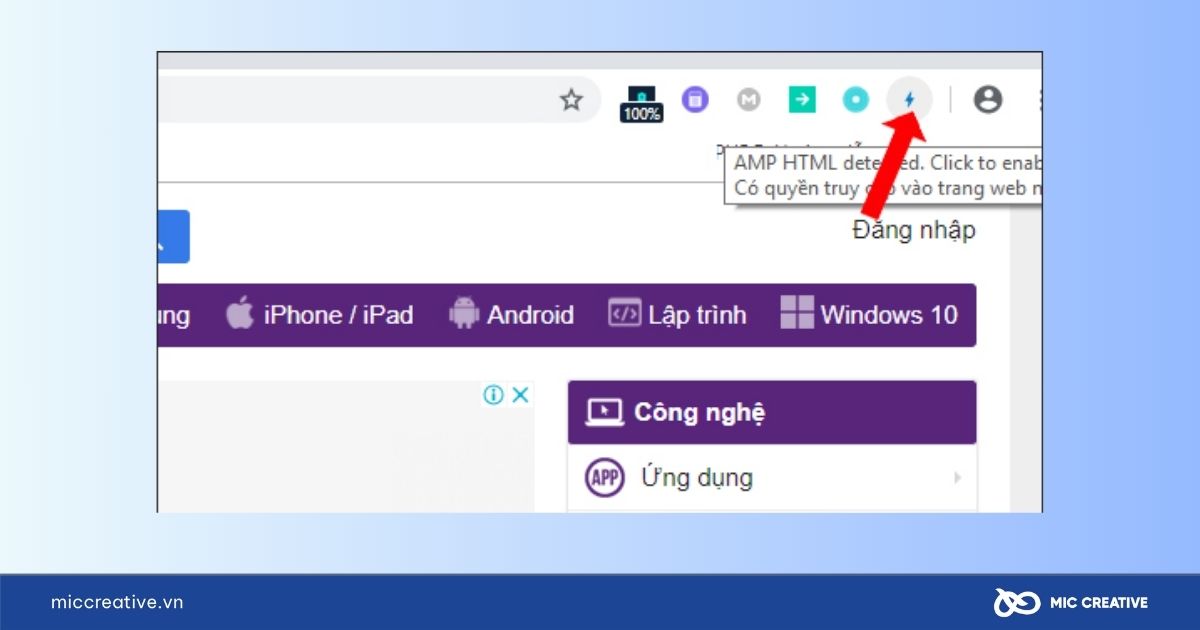Viewport: 1200px width, 630px height.
Task: Open the Công nghệ section header
Action: click(x=772, y=412)
